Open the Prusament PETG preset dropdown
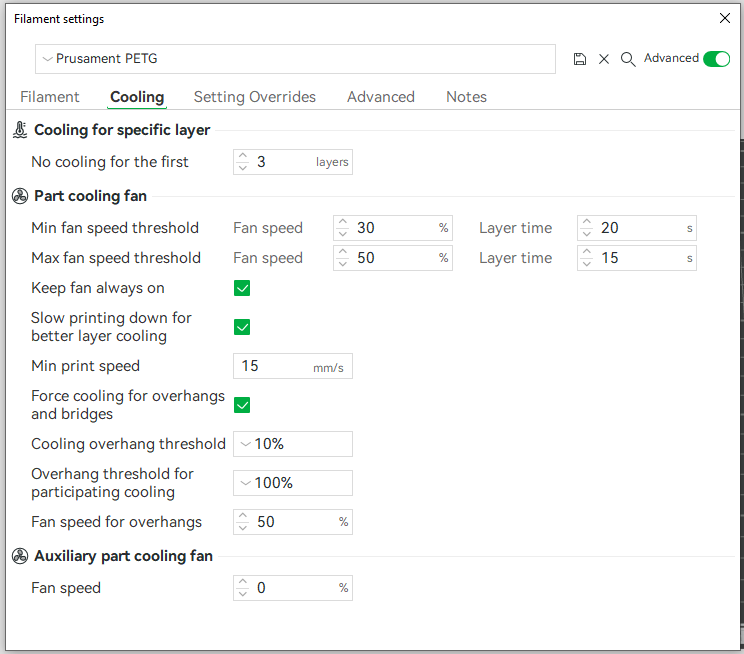 (295, 59)
